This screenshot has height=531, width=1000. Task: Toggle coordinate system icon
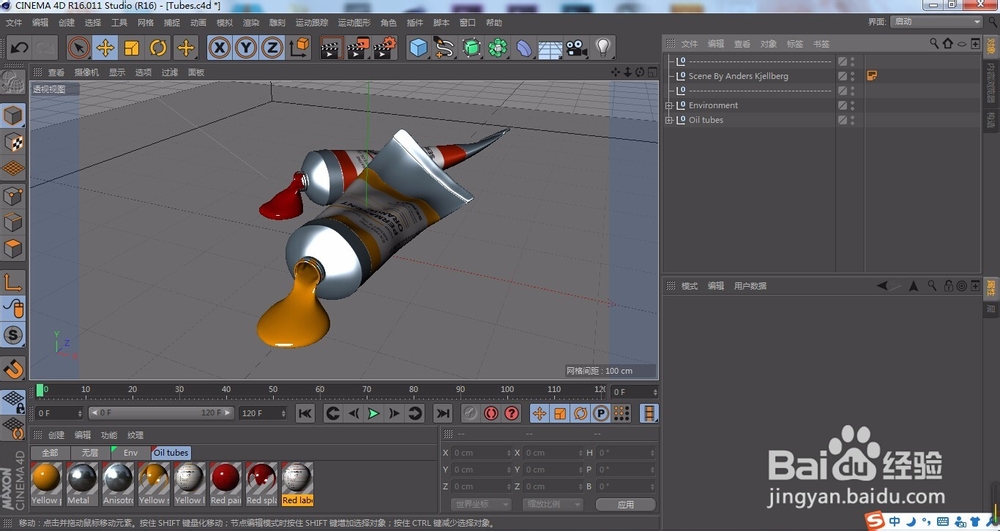pos(299,48)
